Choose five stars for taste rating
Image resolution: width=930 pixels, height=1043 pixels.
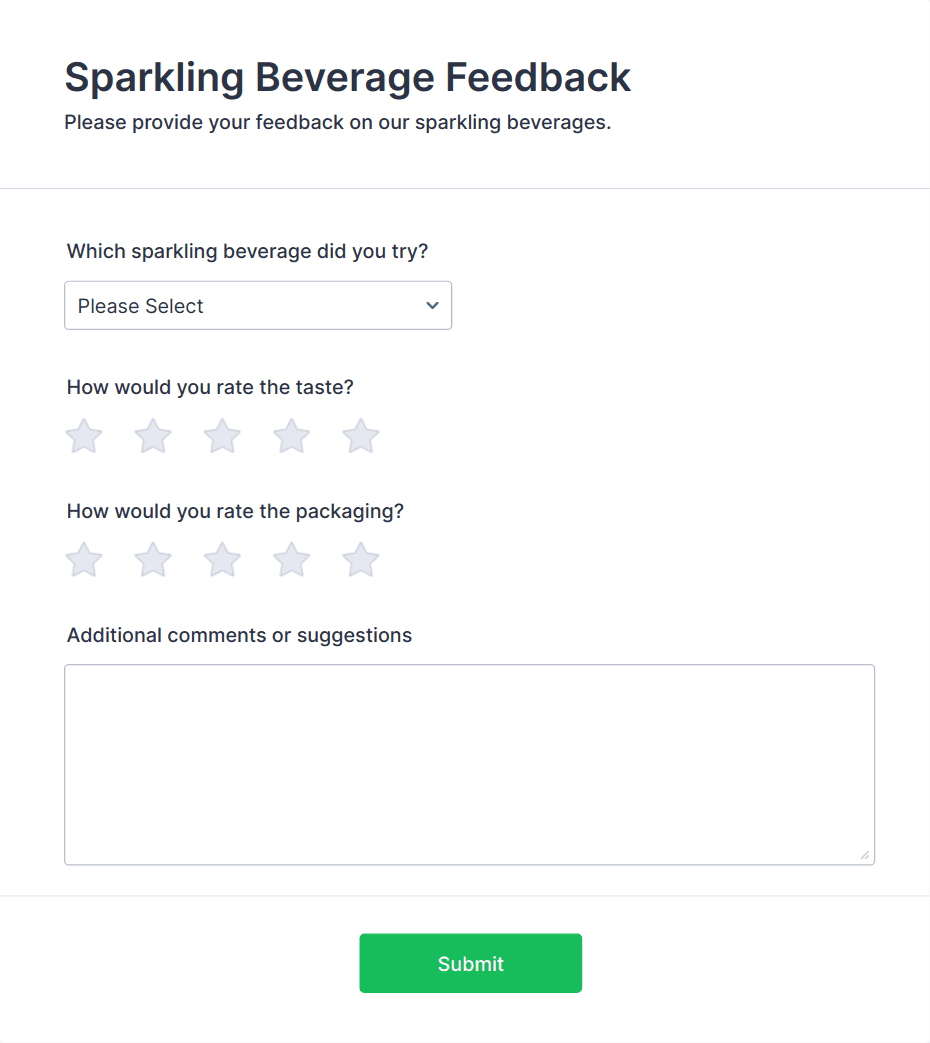pyautogui.click(x=360, y=437)
